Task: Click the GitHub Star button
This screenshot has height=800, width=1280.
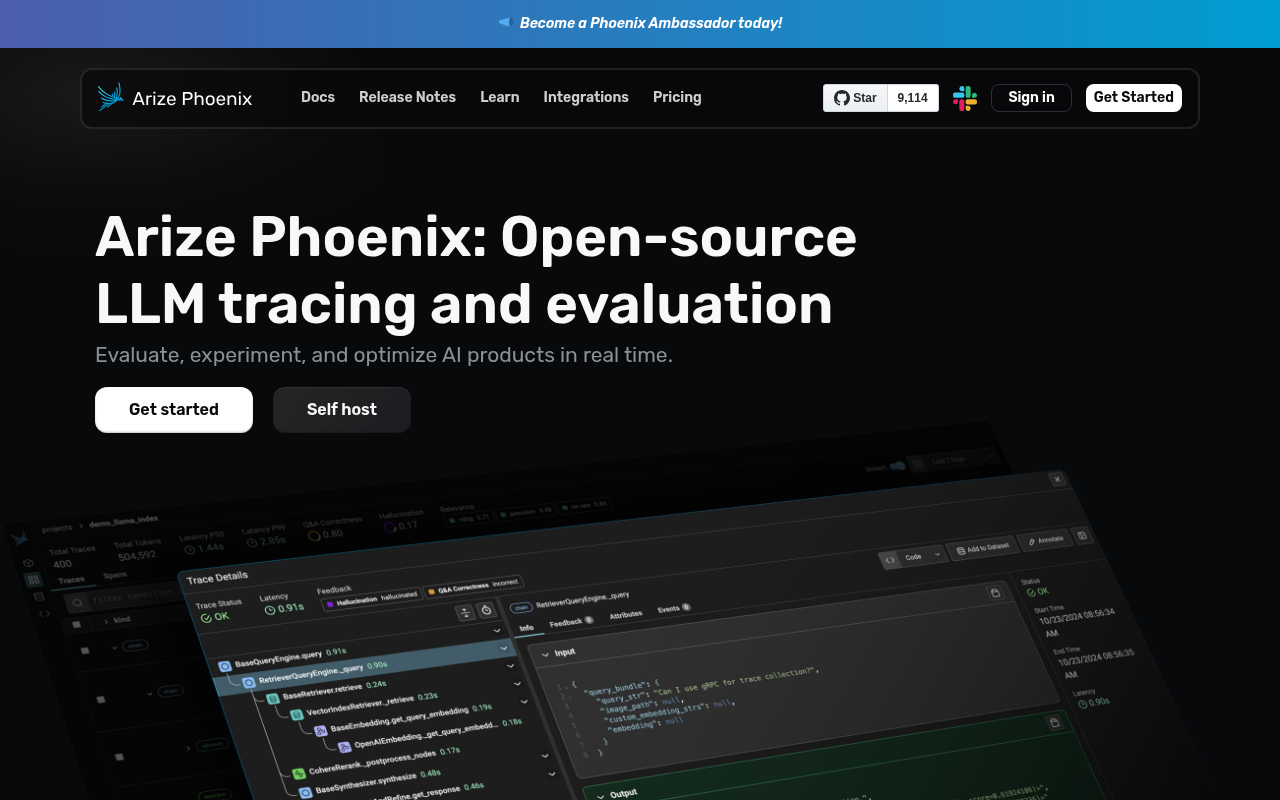Action: tap(855, 98)
